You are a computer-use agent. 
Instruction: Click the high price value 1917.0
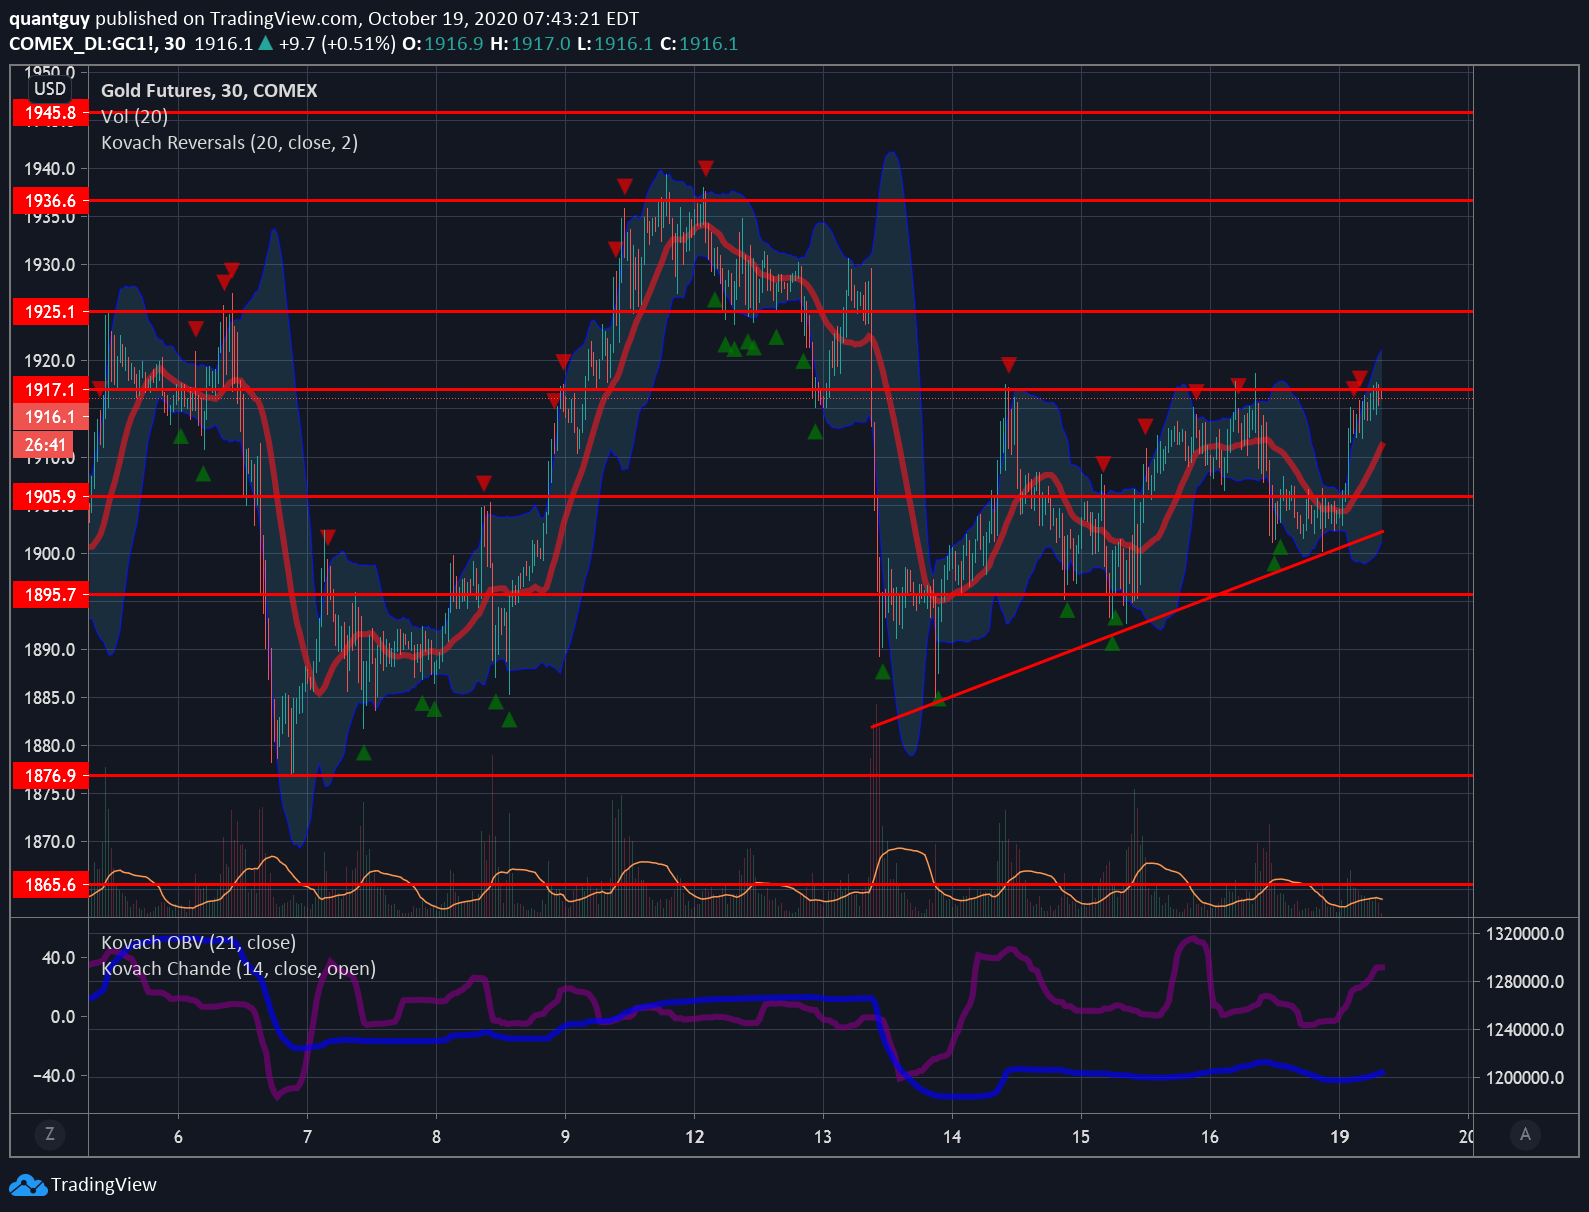pyautogui.click(x=541, y=44)
